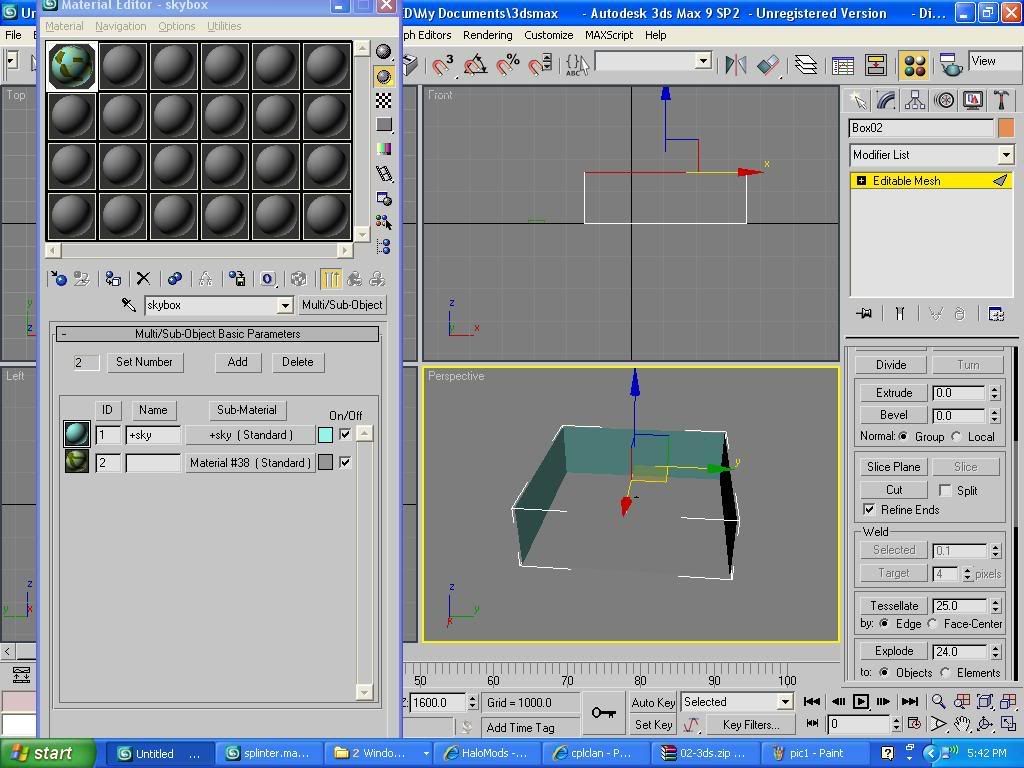Viewport: 1024px width, 768px height.
Task: Open Modifier List dropdown
Action: point(1006,155)
